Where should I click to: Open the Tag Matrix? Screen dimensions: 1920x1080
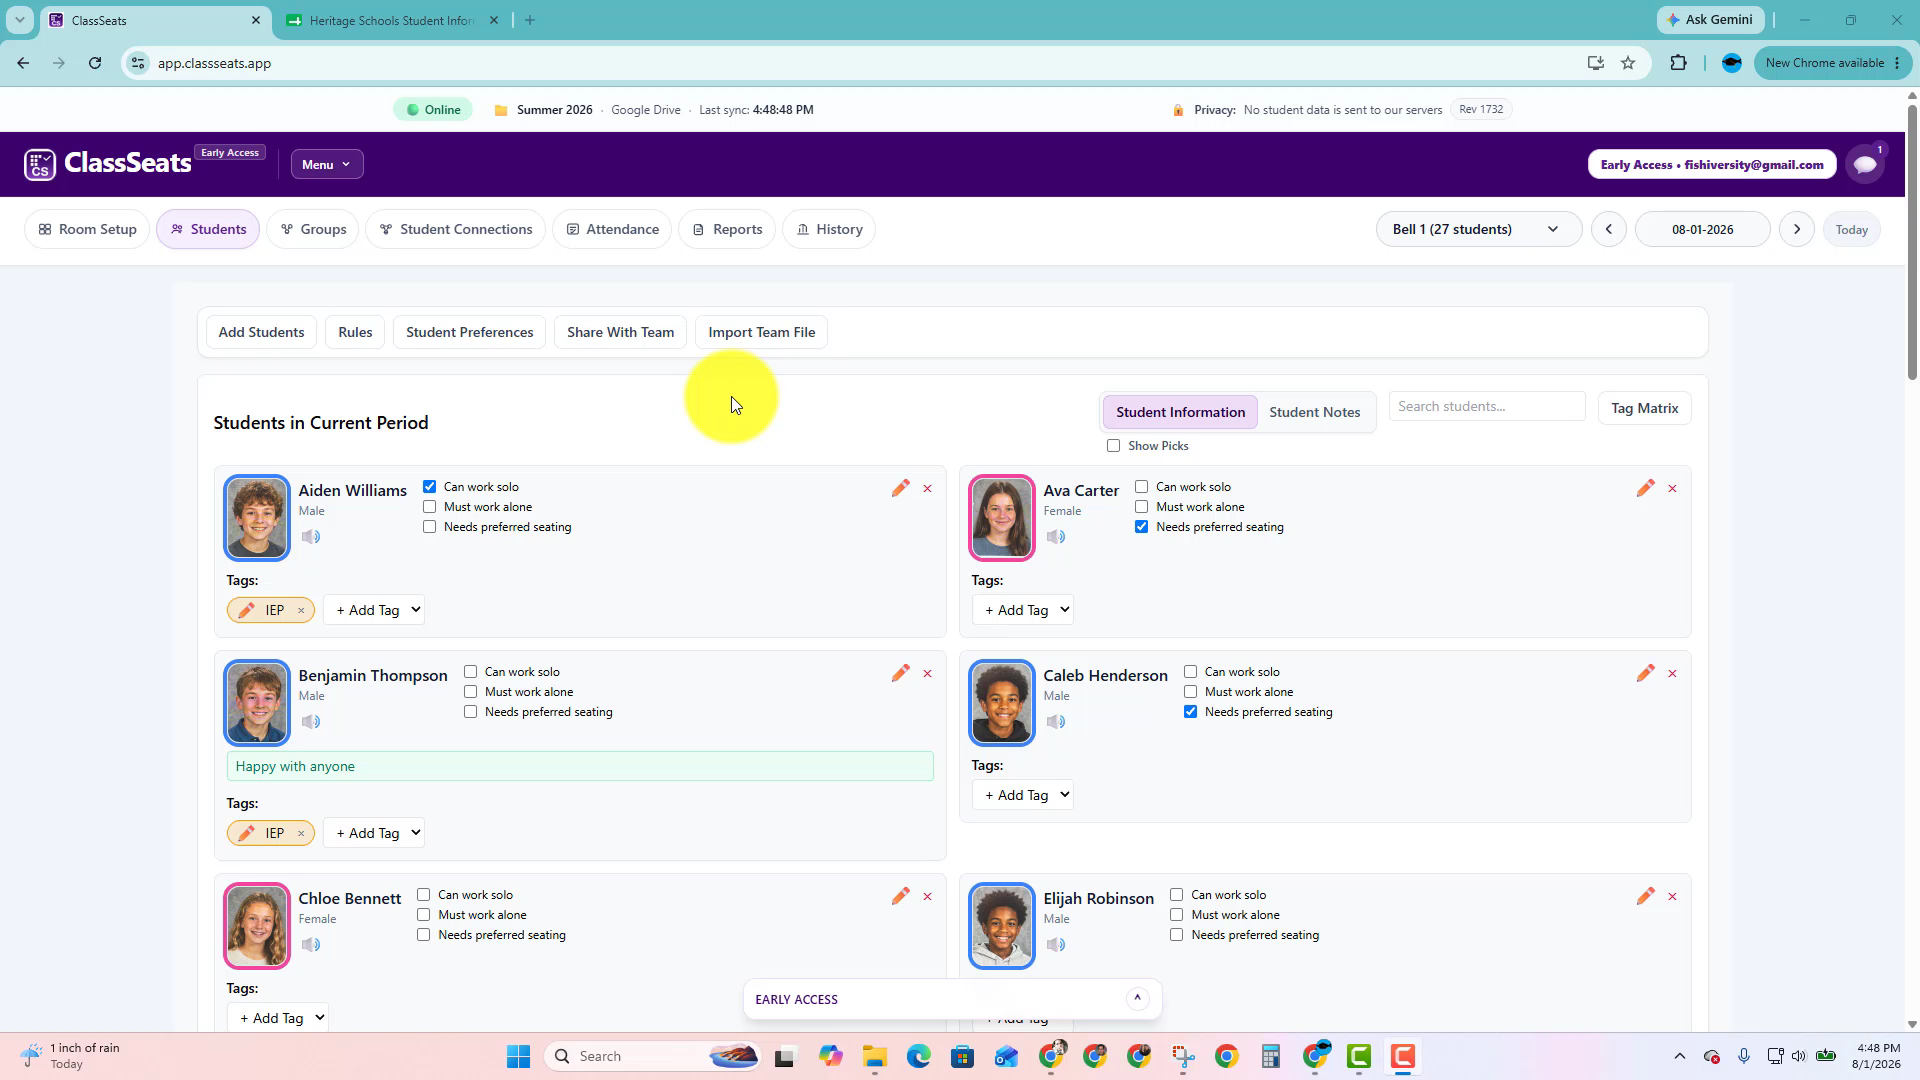click(x=1644, y=408)
